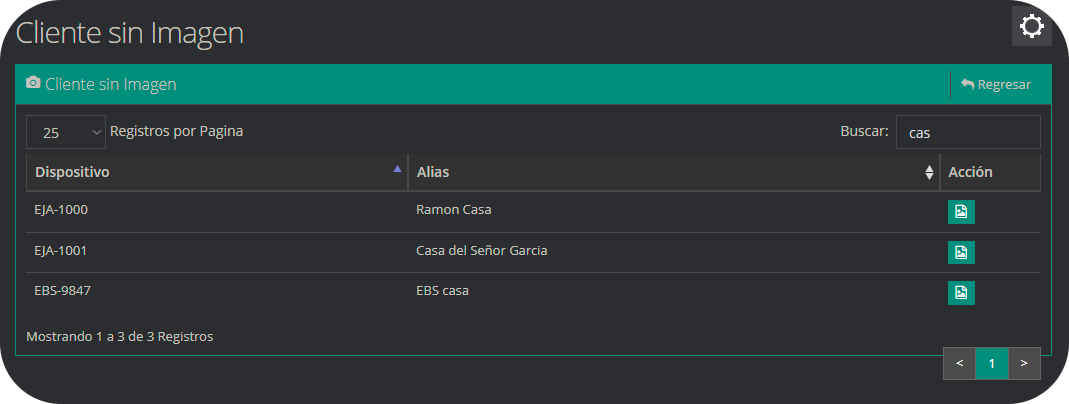Click image icon for EJA-1000 row
The image size is (1069, 404).
pos(960,211)
